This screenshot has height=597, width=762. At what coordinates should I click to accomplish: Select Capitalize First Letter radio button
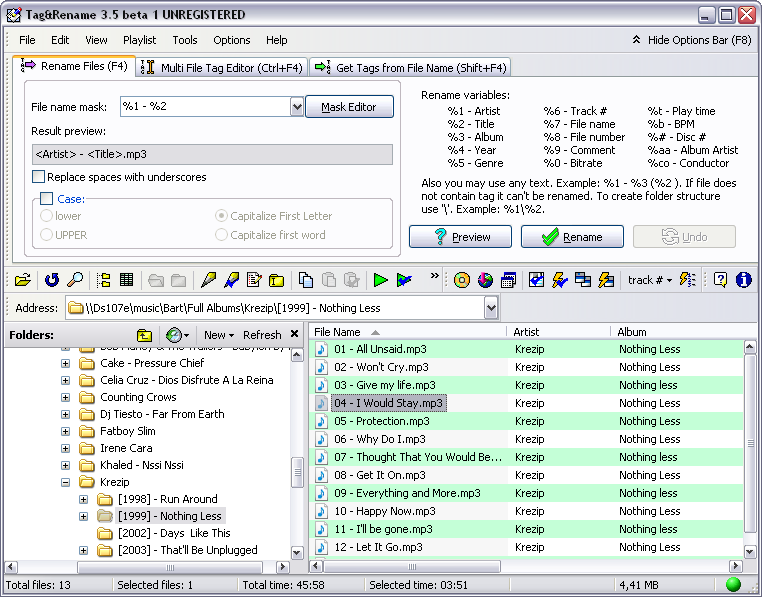coord(221,215)
